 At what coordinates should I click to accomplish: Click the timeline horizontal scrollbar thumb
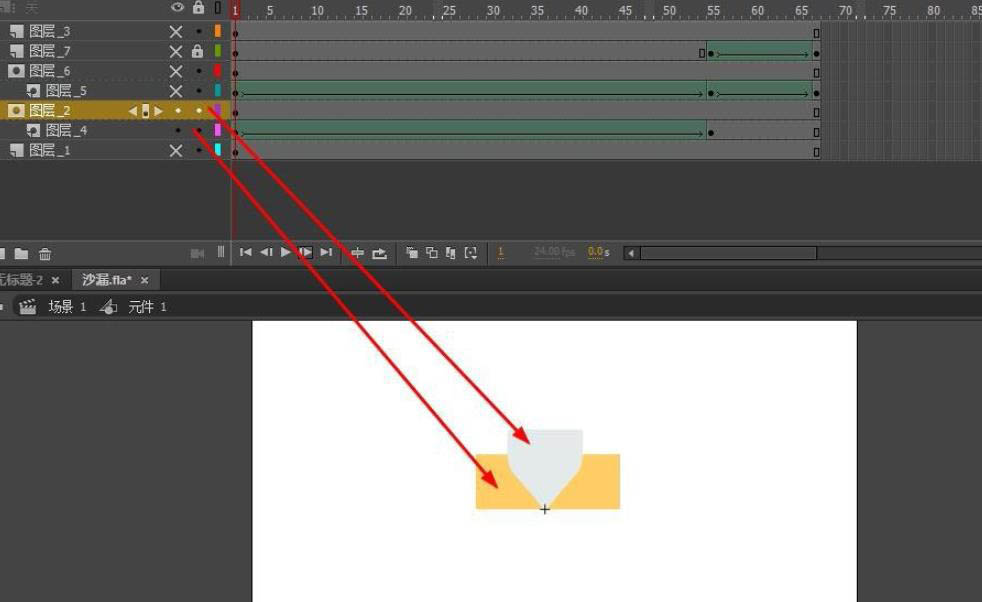pos(728,253)
